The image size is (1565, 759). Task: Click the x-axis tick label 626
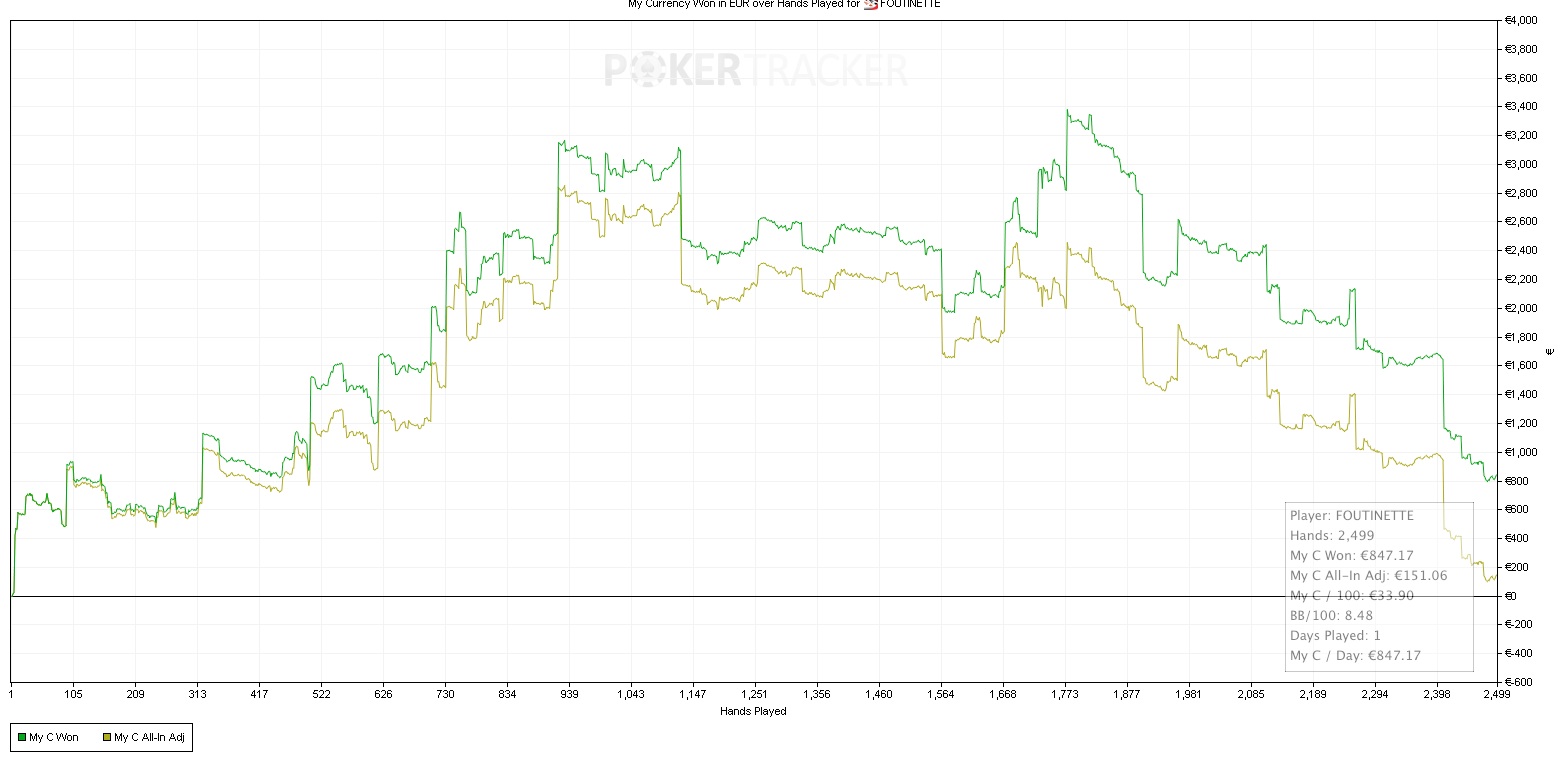(384, 694)
